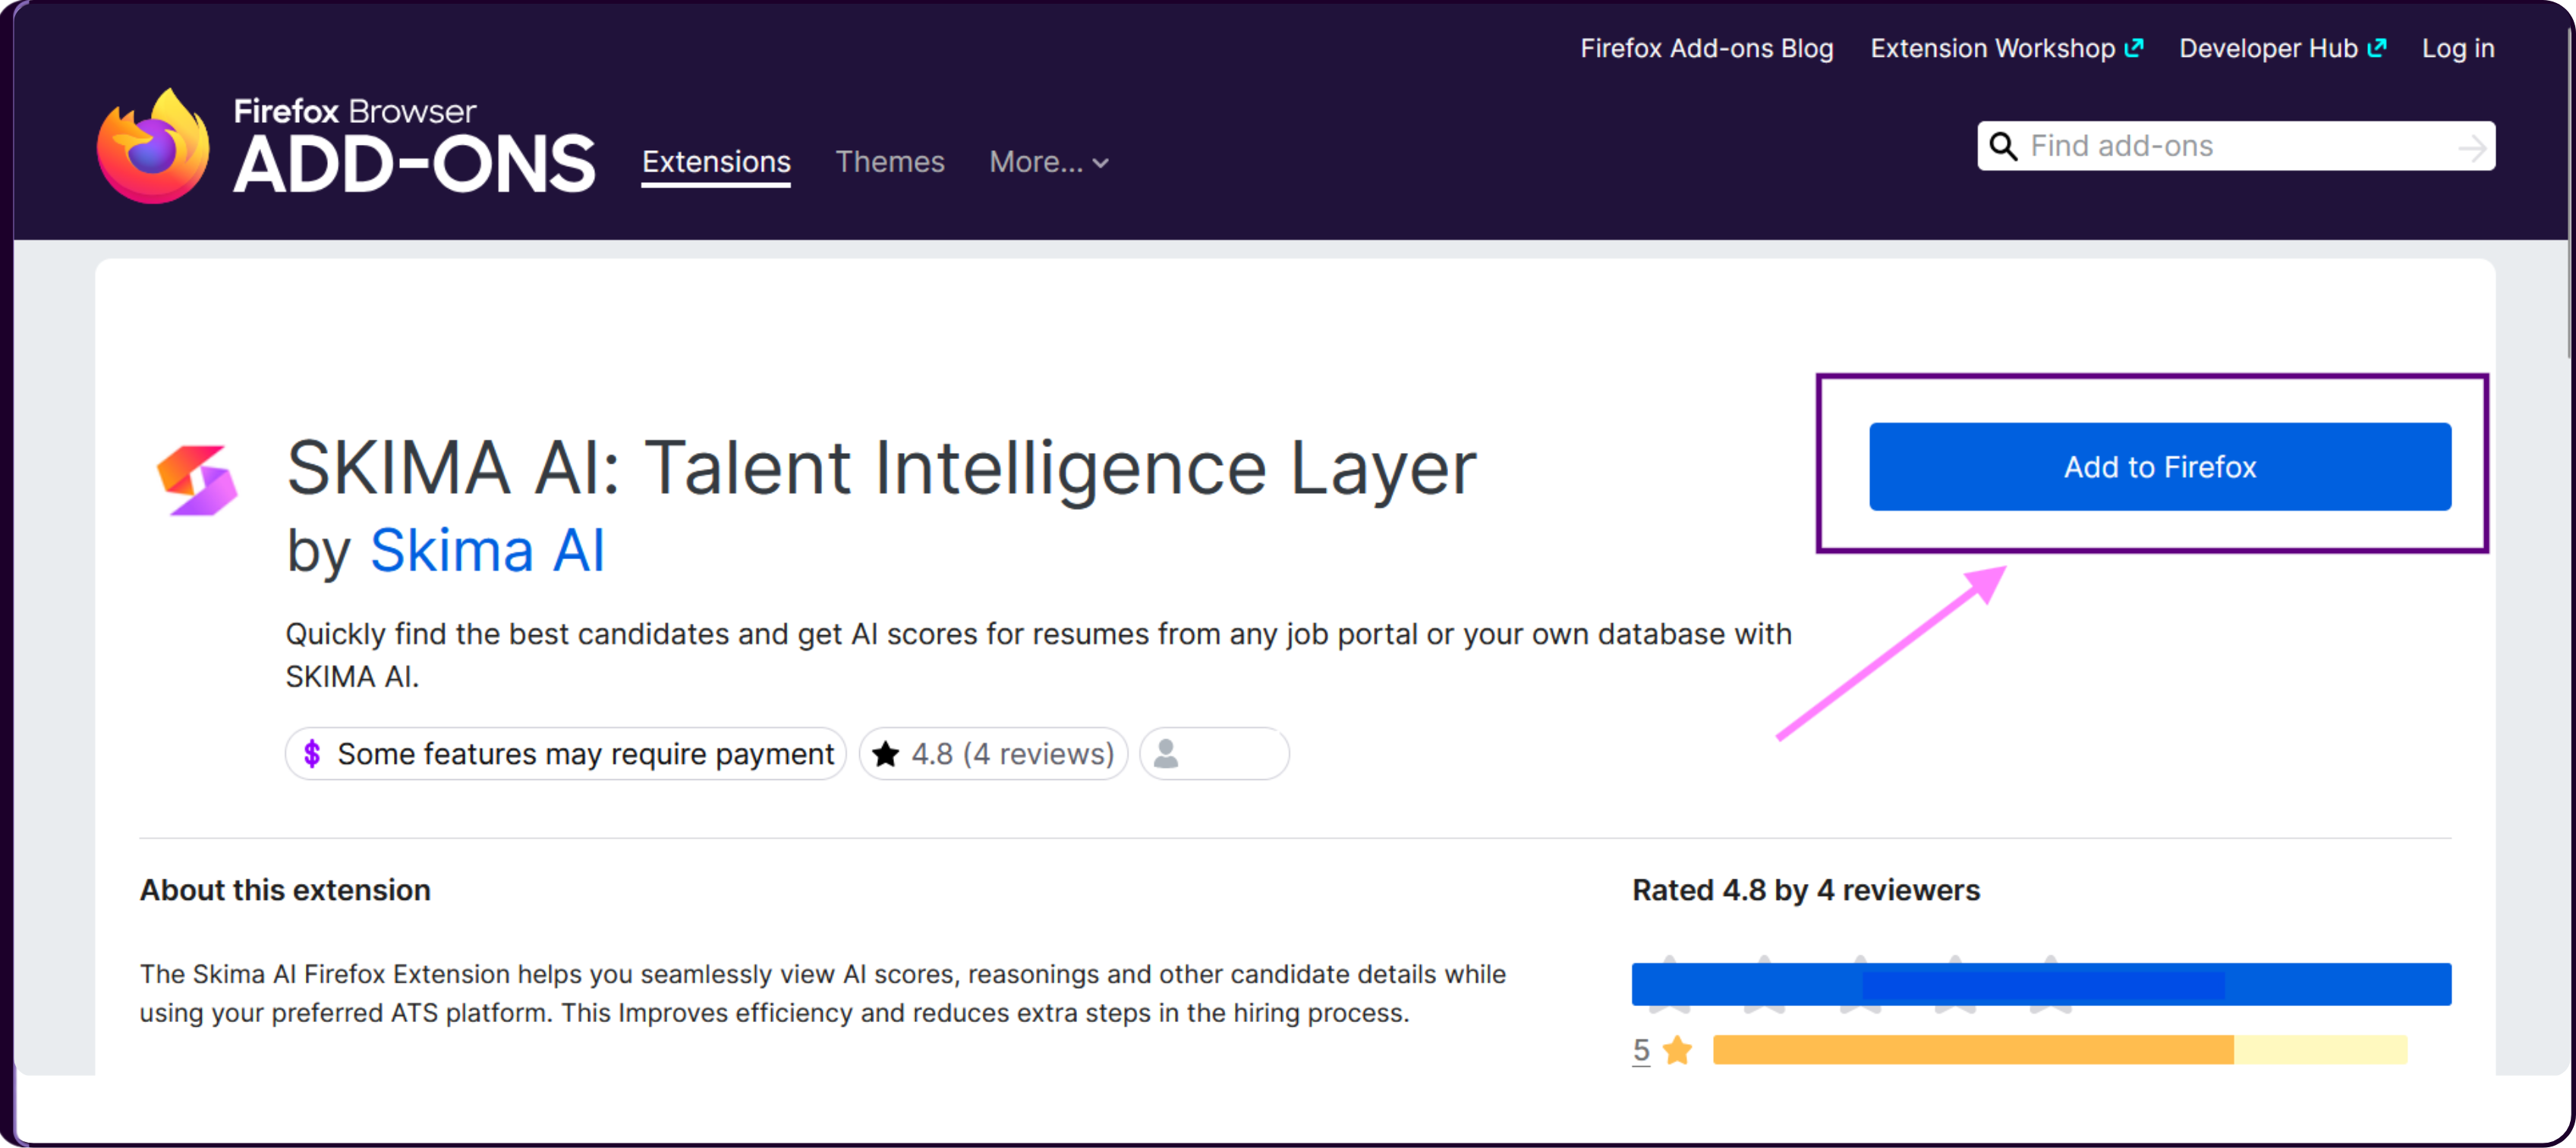Click 'Some features may require payment' badge
This screenshot has width=2576, height=1148.
[x=566, y=754]
